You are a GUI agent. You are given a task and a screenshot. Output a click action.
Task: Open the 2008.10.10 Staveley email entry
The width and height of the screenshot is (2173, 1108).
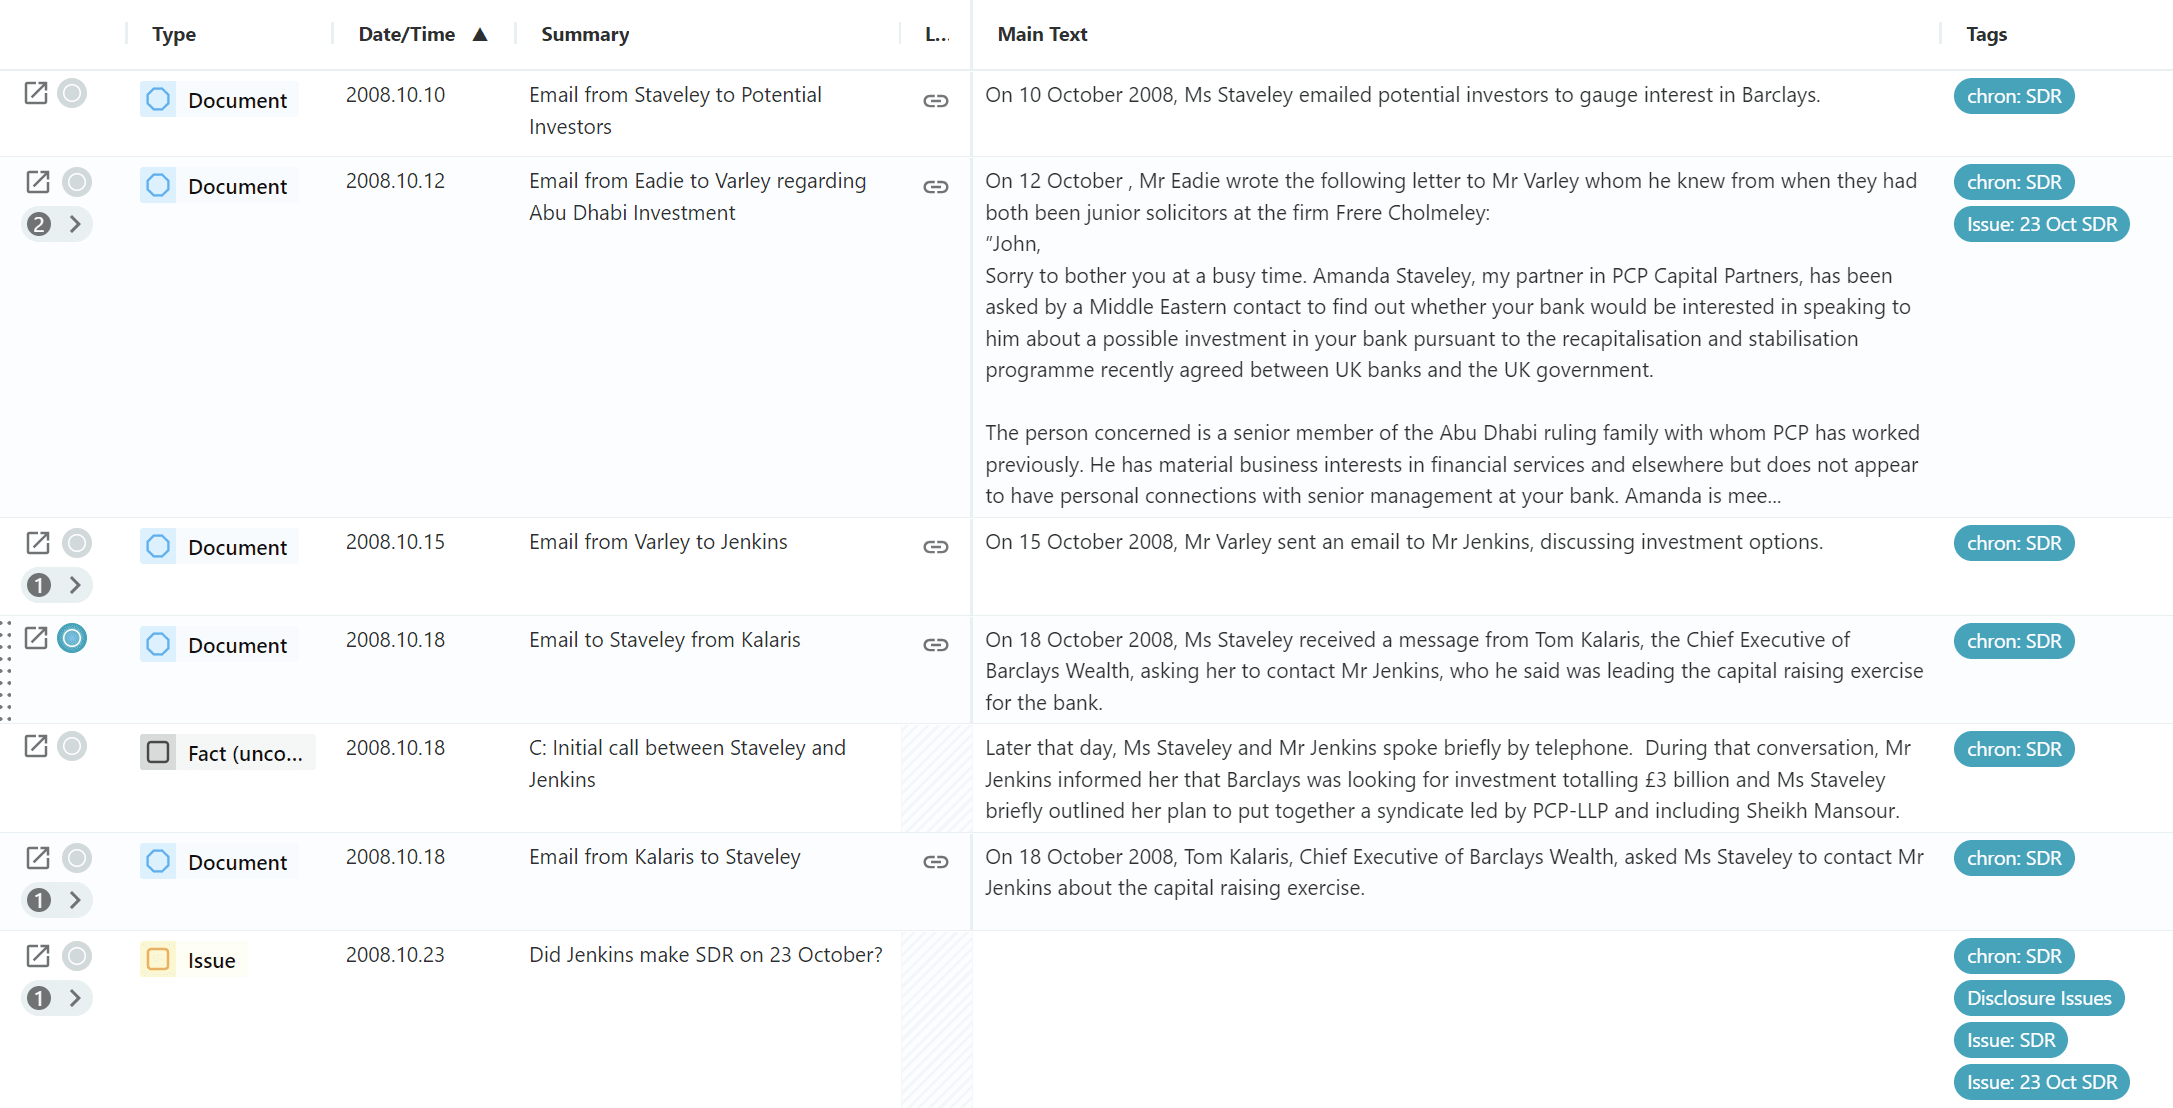point(36,94)
